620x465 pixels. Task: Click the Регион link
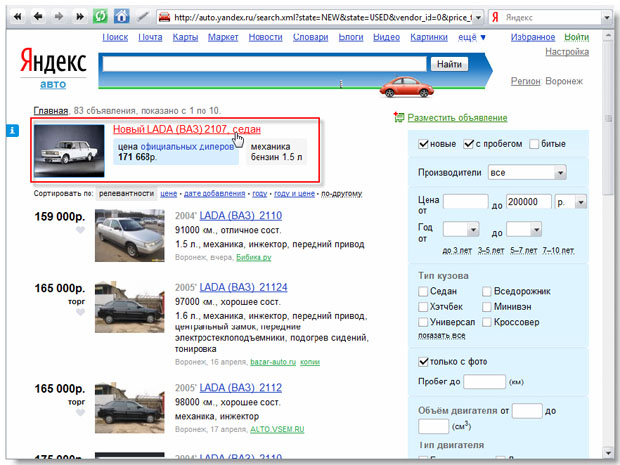coord(525,81)
